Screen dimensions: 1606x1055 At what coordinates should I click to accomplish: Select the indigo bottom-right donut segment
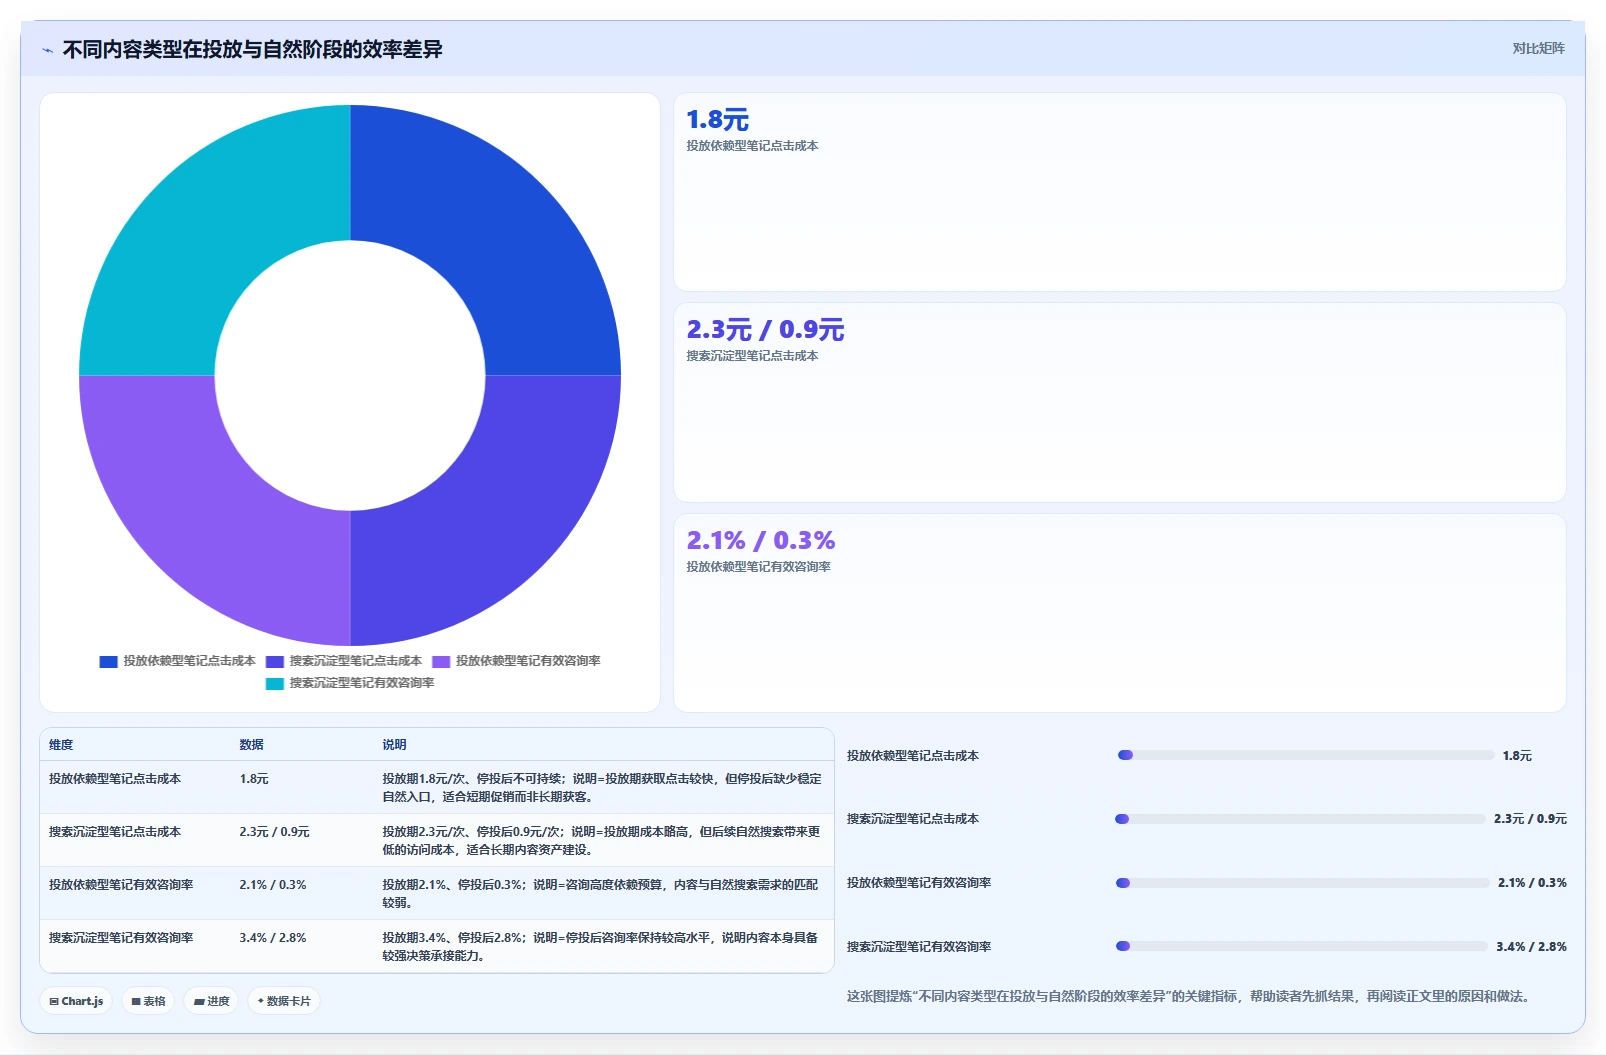(x=500, y=525)
